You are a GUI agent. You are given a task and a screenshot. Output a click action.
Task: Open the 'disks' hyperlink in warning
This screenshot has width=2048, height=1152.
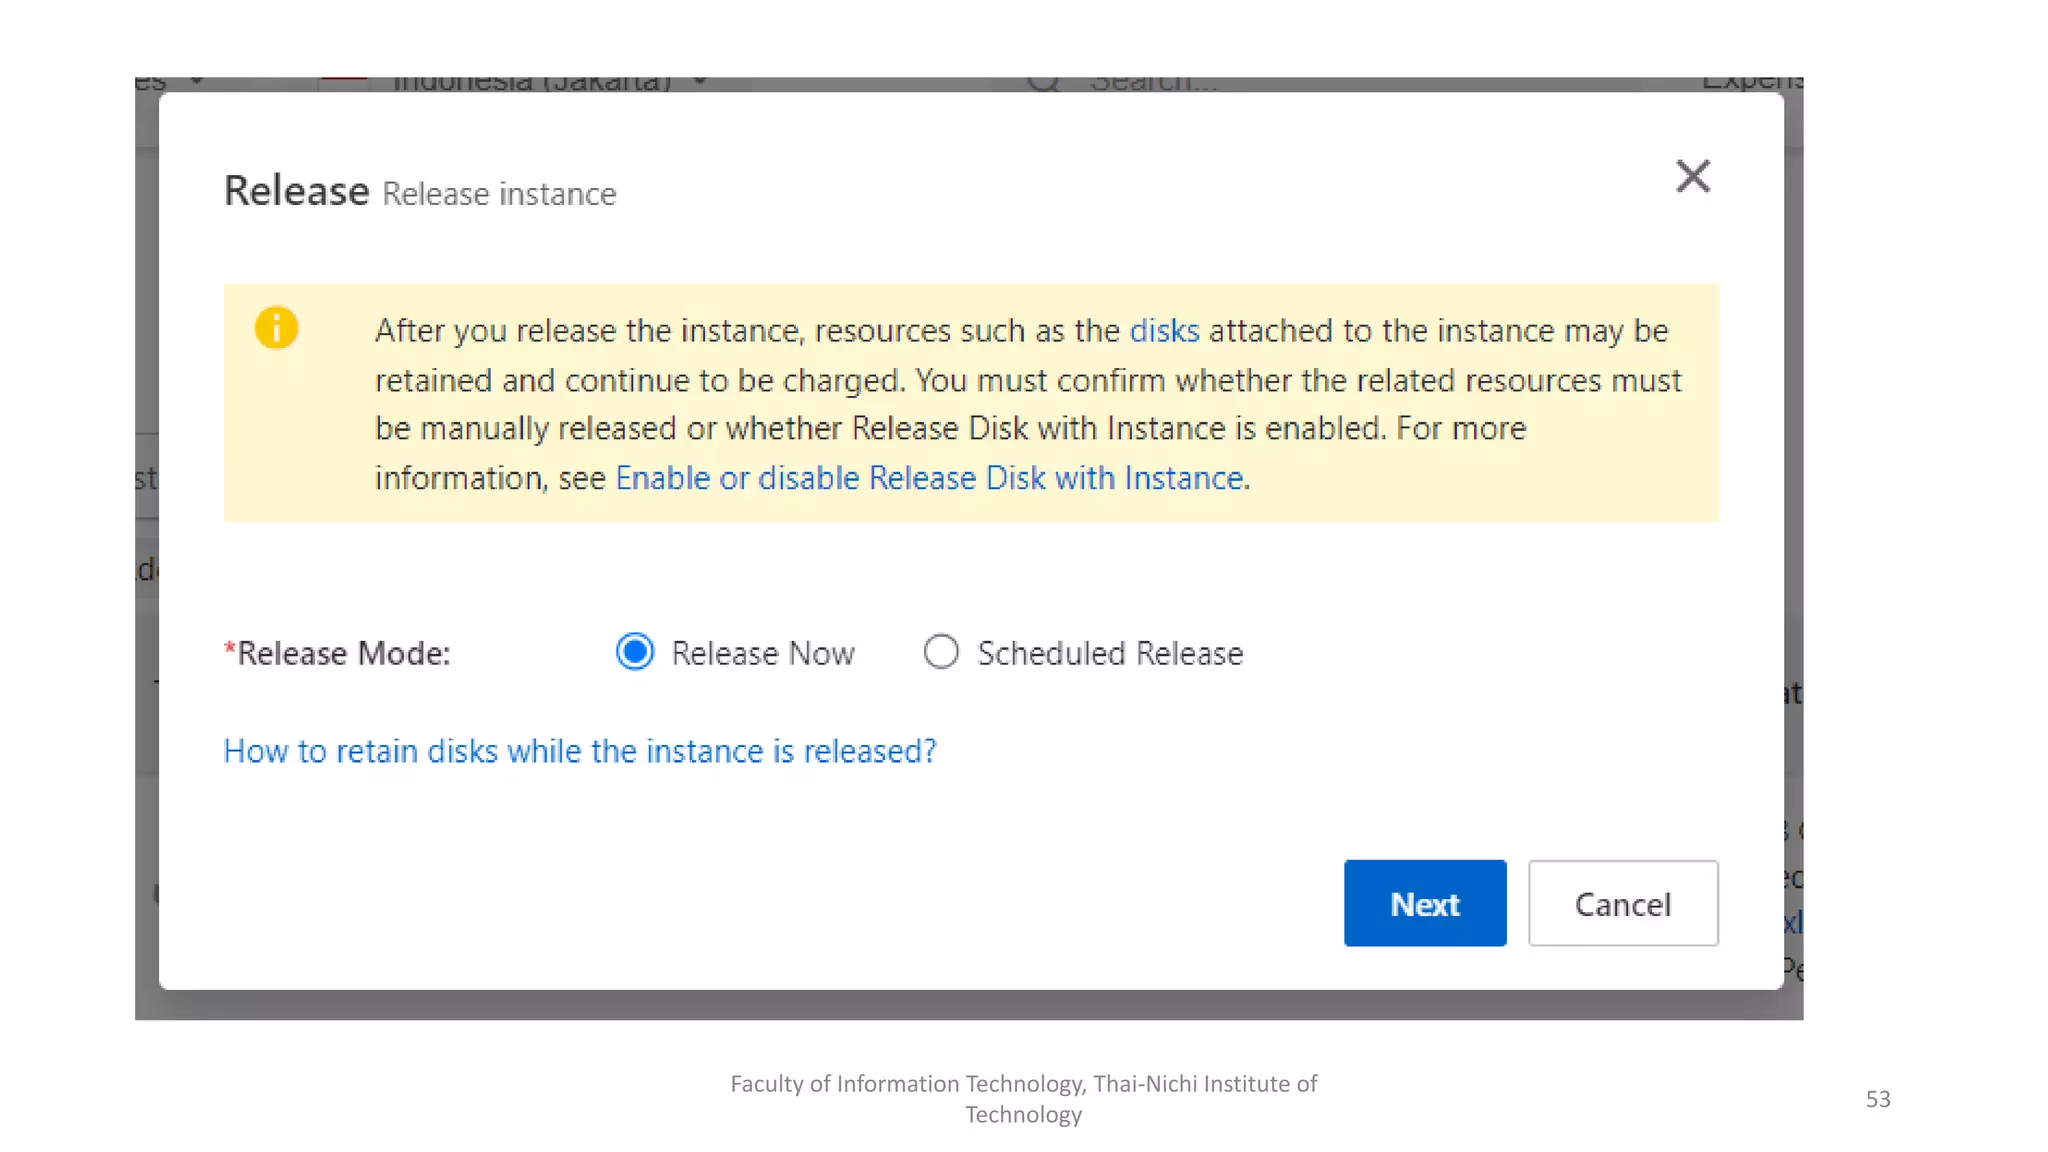point(1164,331)
